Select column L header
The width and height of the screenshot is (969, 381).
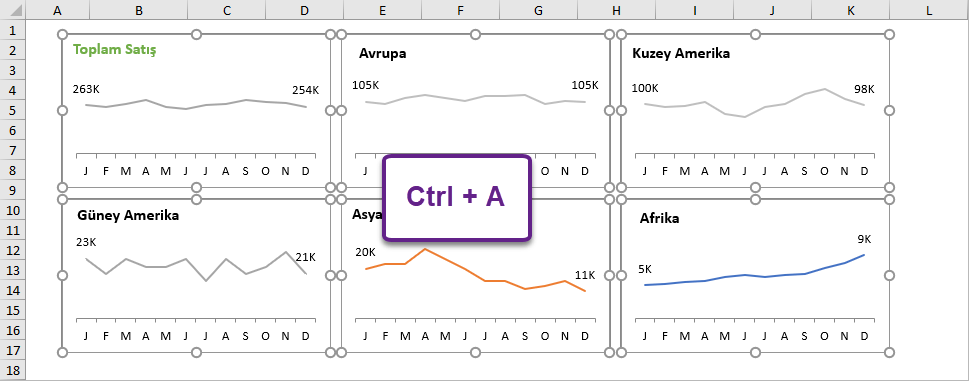point(929,10)
